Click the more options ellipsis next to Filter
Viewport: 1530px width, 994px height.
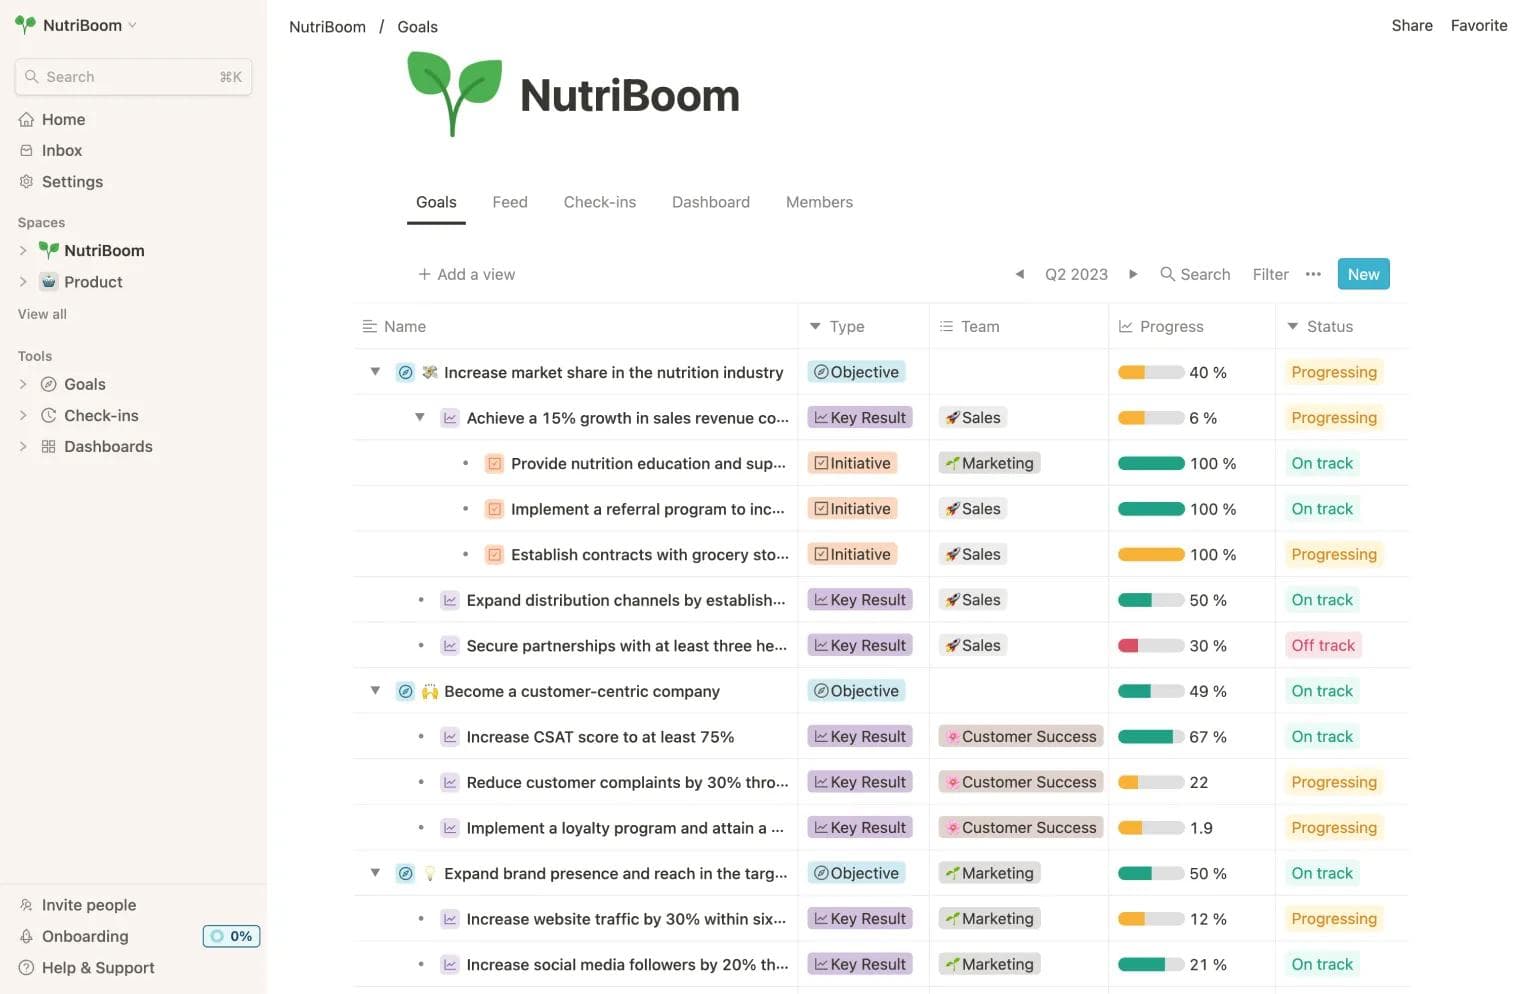tap(1313, 273)
